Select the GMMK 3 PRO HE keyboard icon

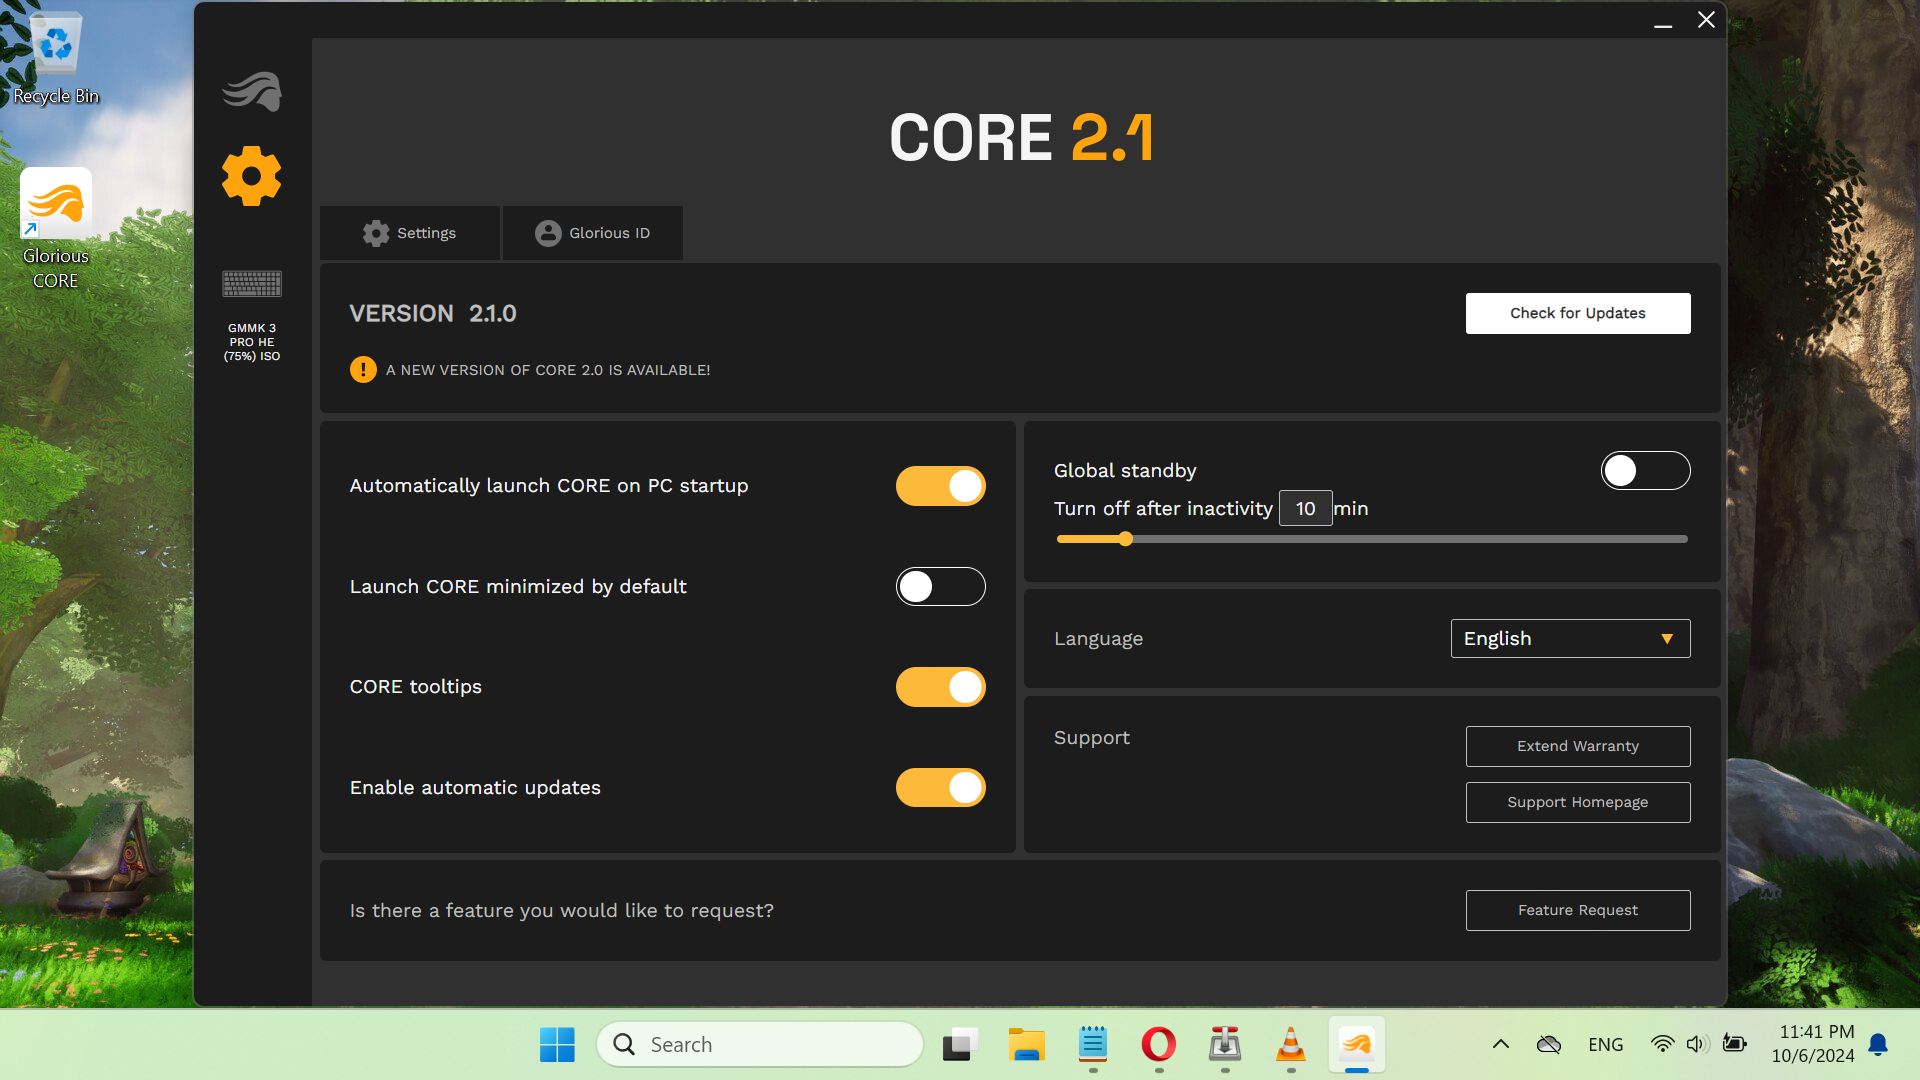(x=251, y=285)
